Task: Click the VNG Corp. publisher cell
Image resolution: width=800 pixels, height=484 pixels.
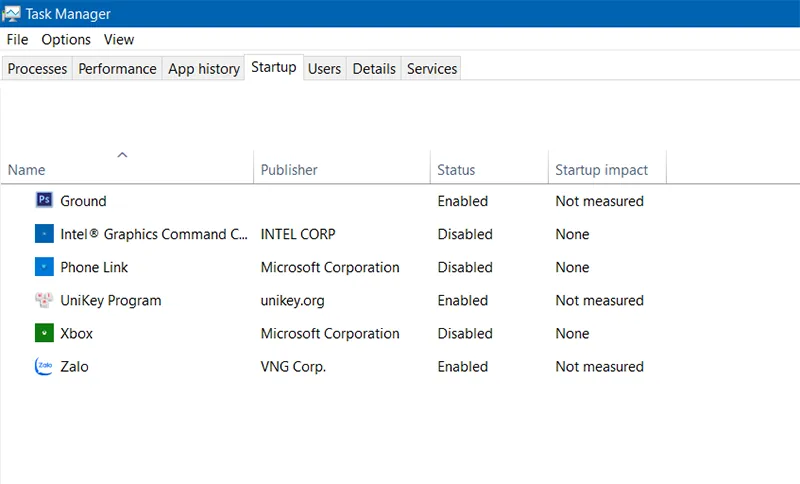Action: (293, 367)
